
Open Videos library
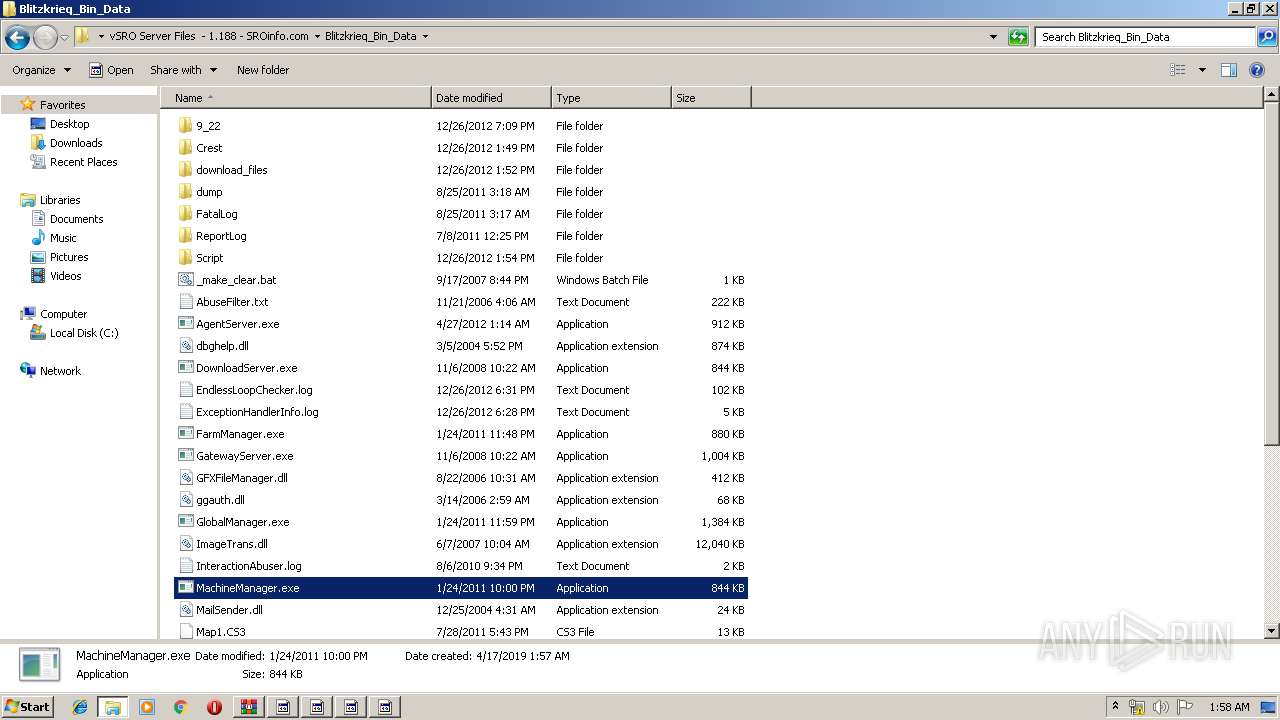tap(65, 276)
